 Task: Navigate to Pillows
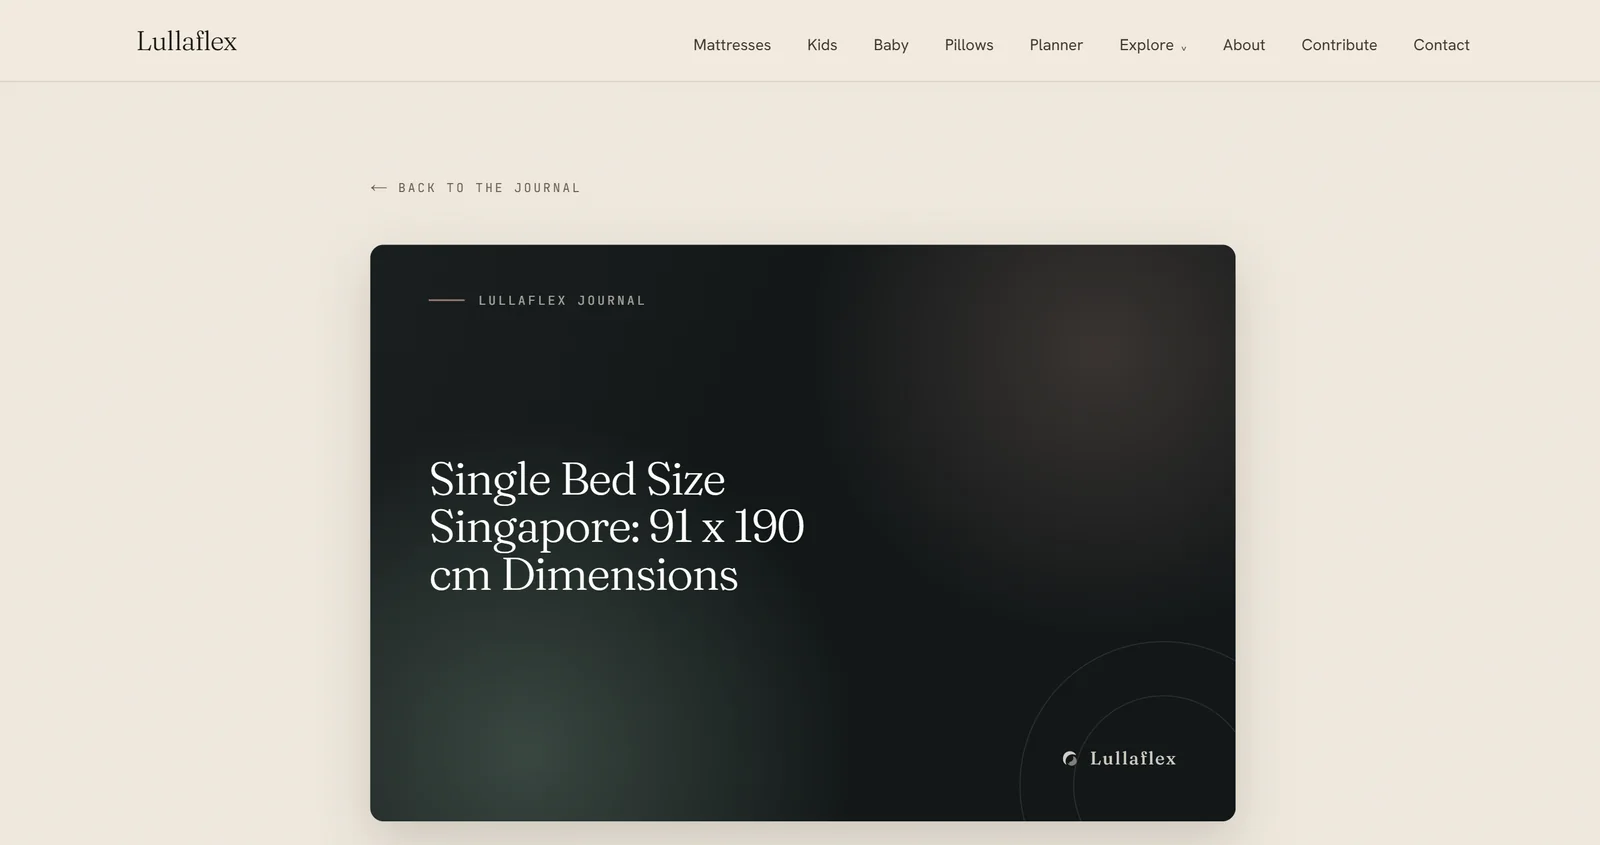969,45
